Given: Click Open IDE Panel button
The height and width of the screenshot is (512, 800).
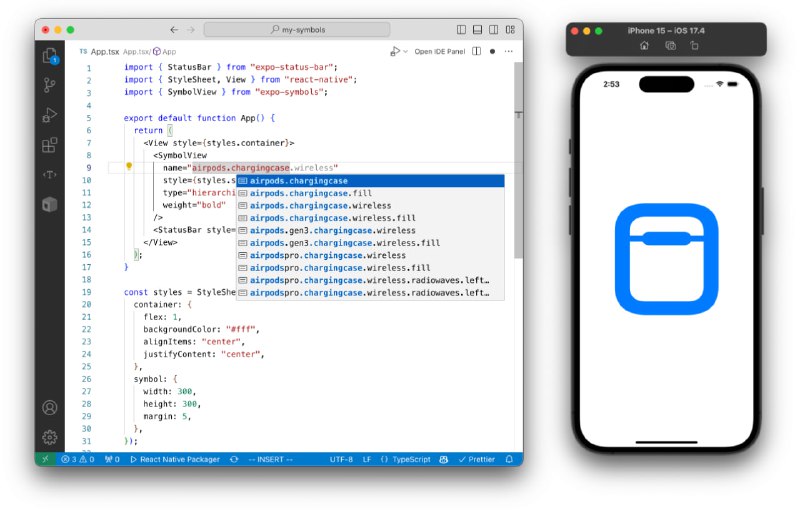Looking at the screenshot, I should point(439,52).
